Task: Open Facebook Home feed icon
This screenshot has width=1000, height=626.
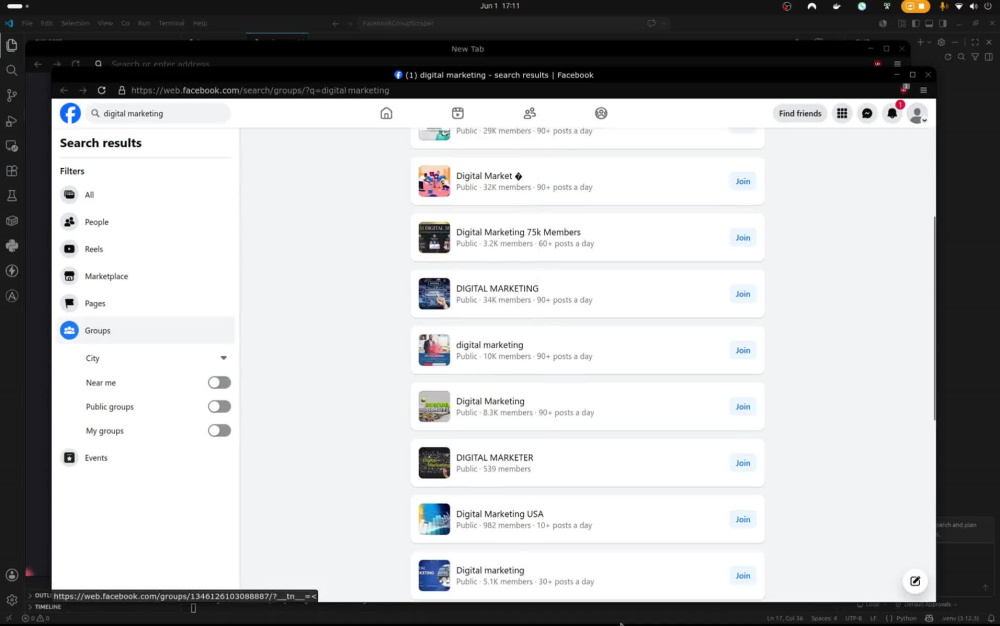Action: (386, 113)
